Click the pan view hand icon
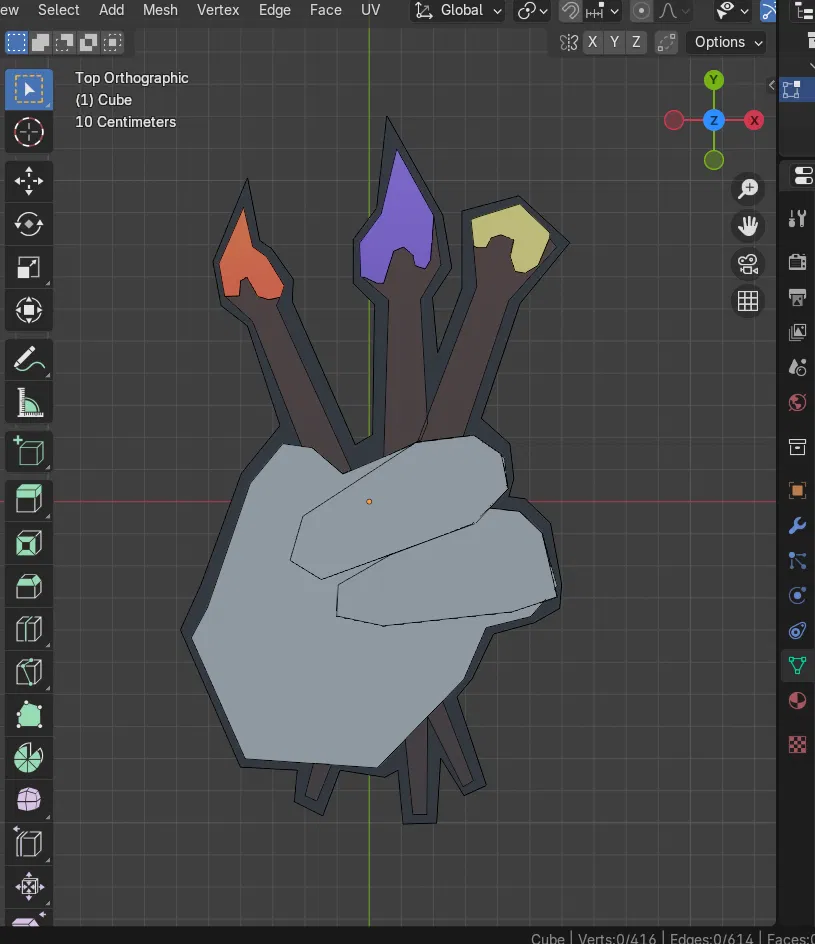 pos(748,226)
